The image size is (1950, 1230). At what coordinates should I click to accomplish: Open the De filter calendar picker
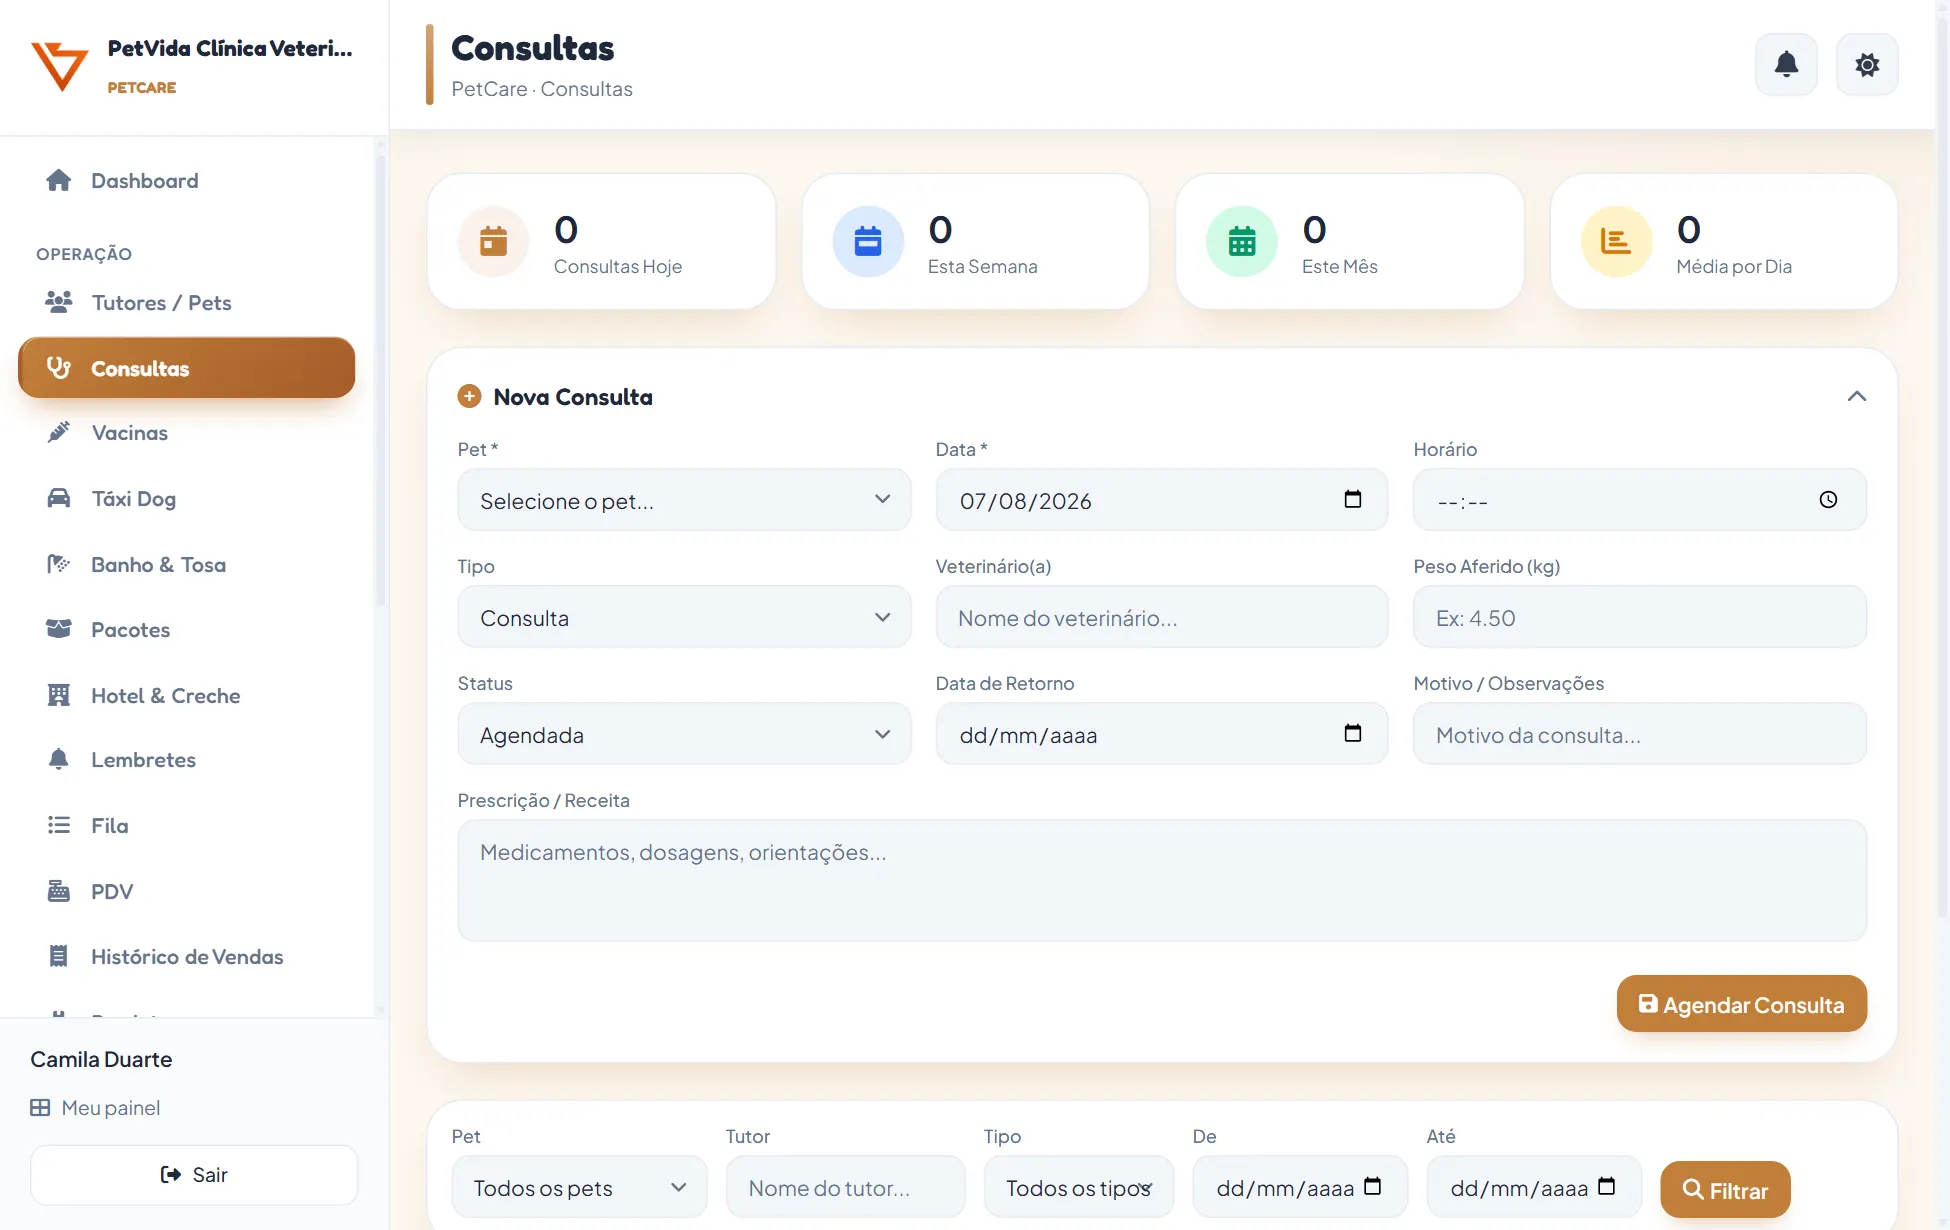pos(1373,1187)
